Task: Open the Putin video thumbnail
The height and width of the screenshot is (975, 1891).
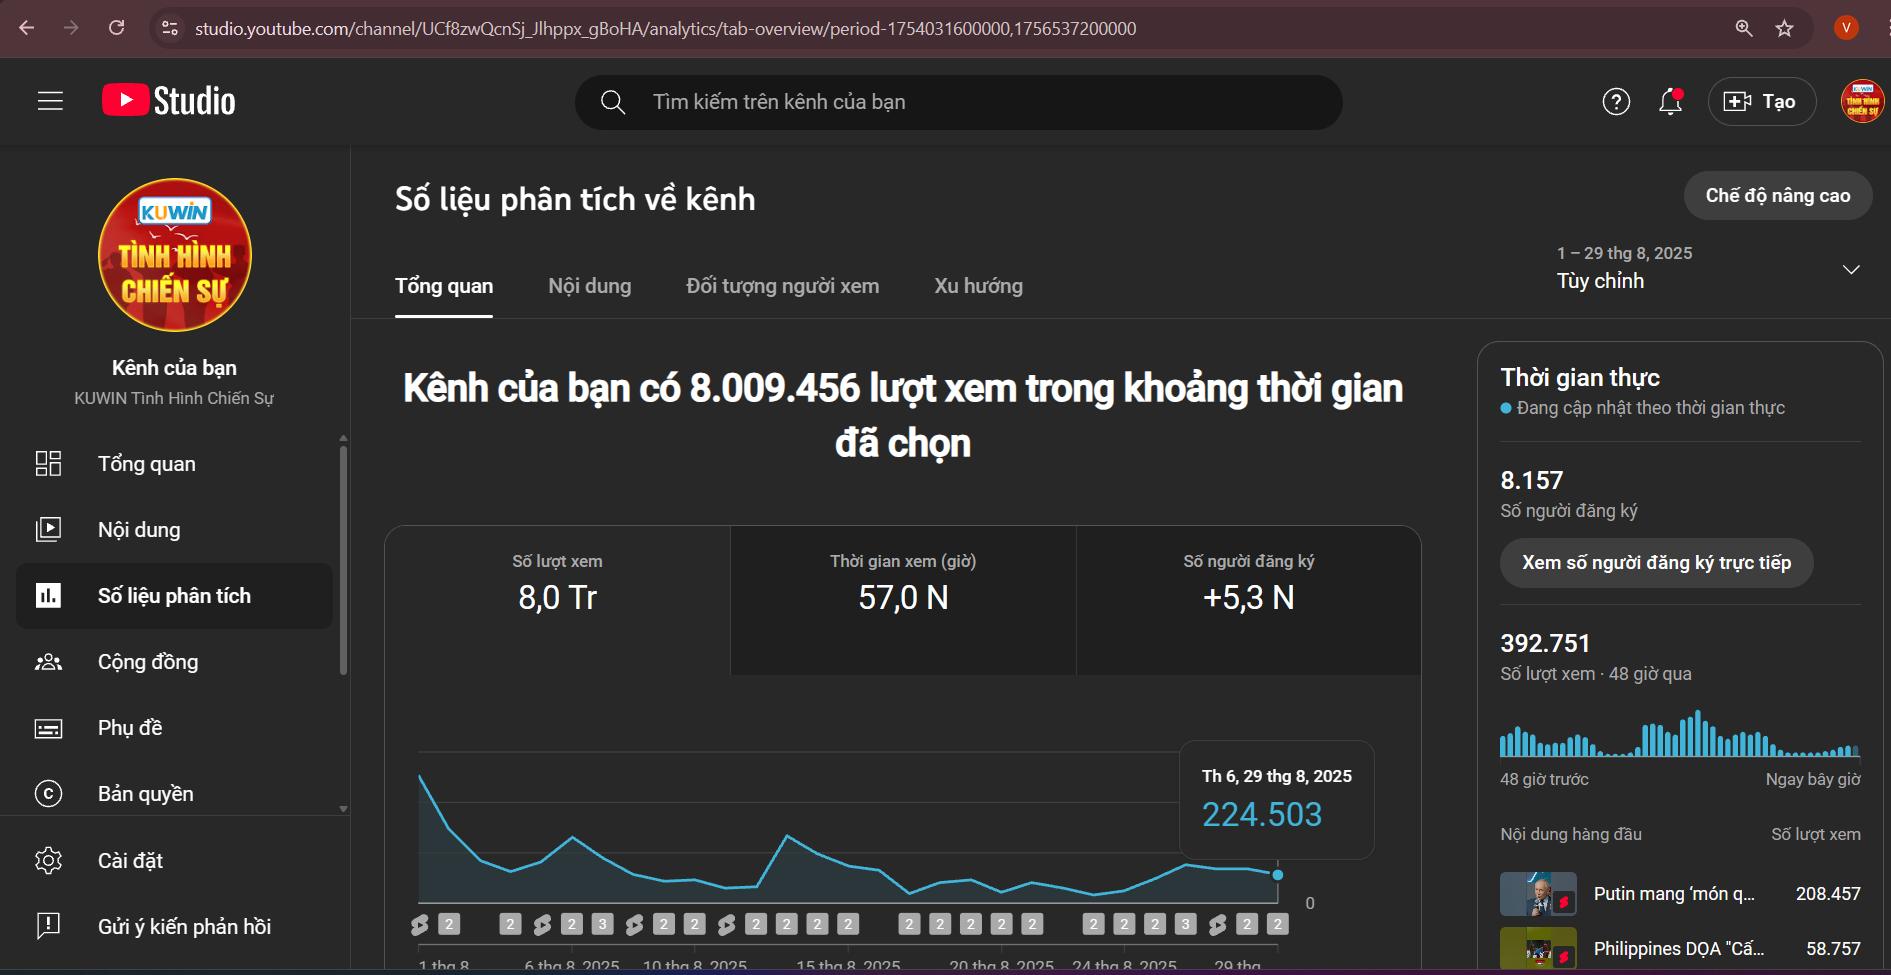Action: coord(1538,894)
